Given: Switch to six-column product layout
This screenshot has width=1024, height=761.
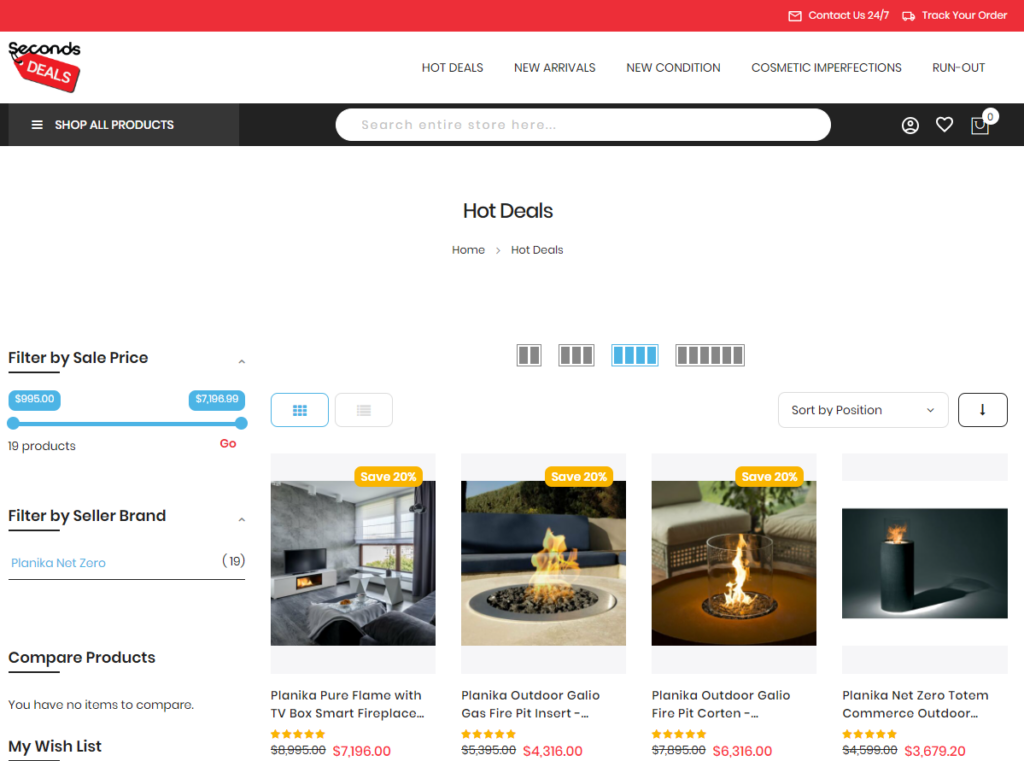Looking at the screenshot, I should pyautogui.click(x=710, y=355).
